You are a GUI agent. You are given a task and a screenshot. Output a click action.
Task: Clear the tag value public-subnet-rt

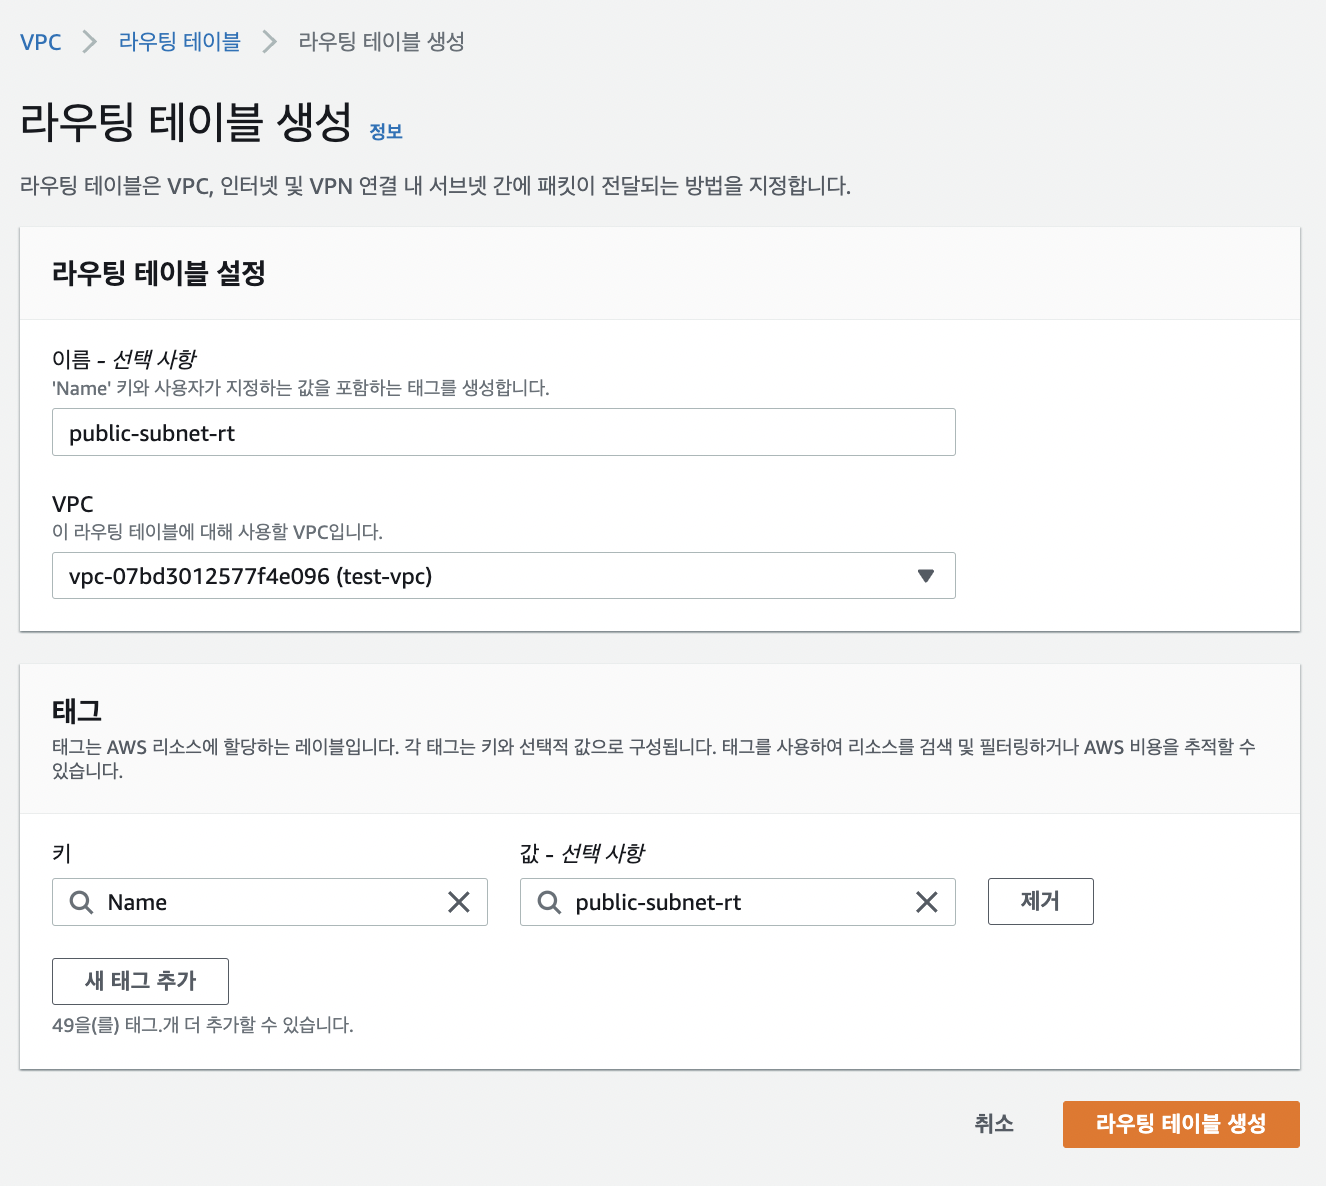pyautogui.click(x=927, y=902)
